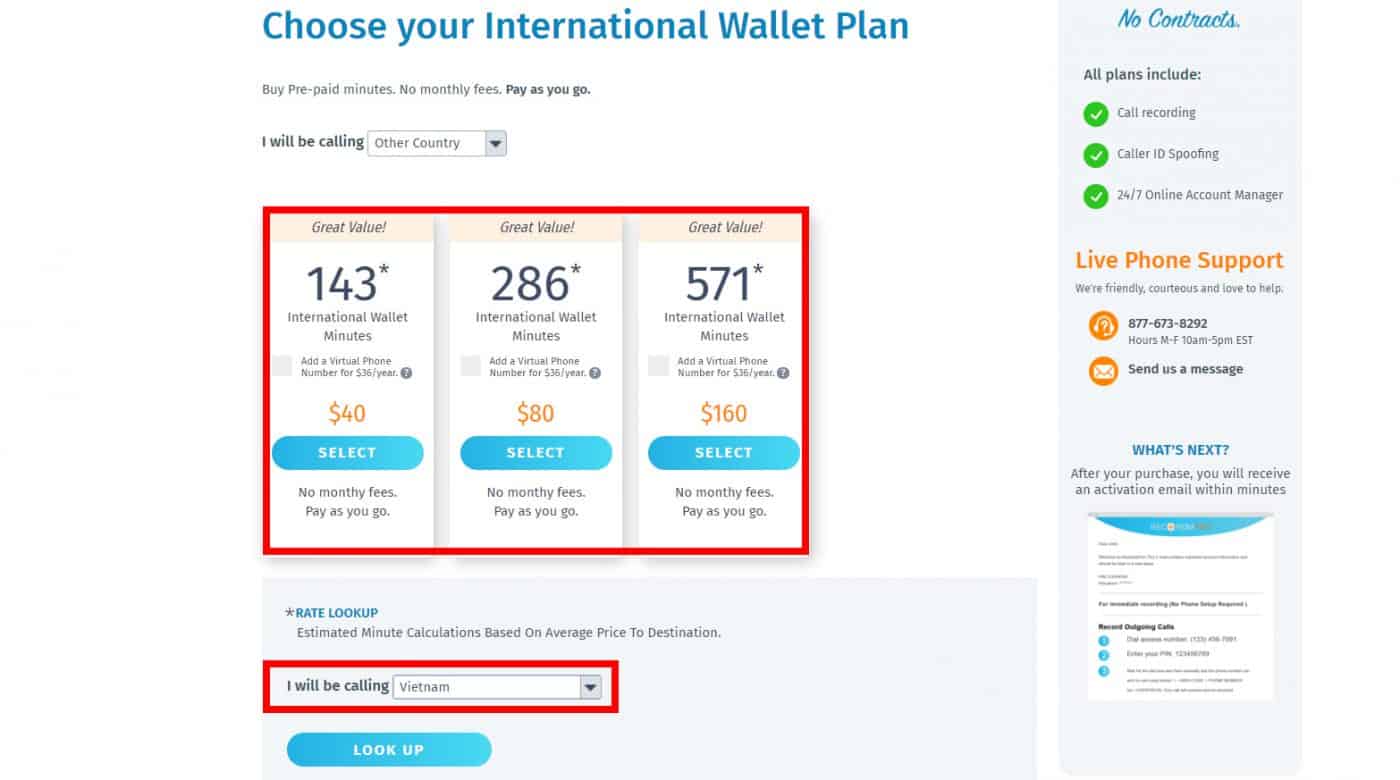Image resolution: width=1400 pixels, height=780 pixels.
Task: Check virtual number box in 143-minute plan
Action: coord(282,366)
